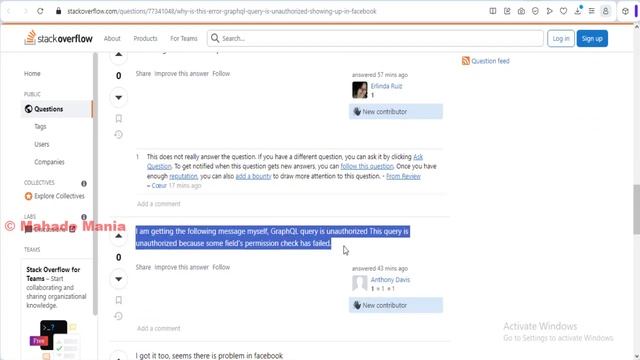The width and height of the screenshot is (640, 360).
Task: Click the Sign up button
Action: [x=592, y=38]
